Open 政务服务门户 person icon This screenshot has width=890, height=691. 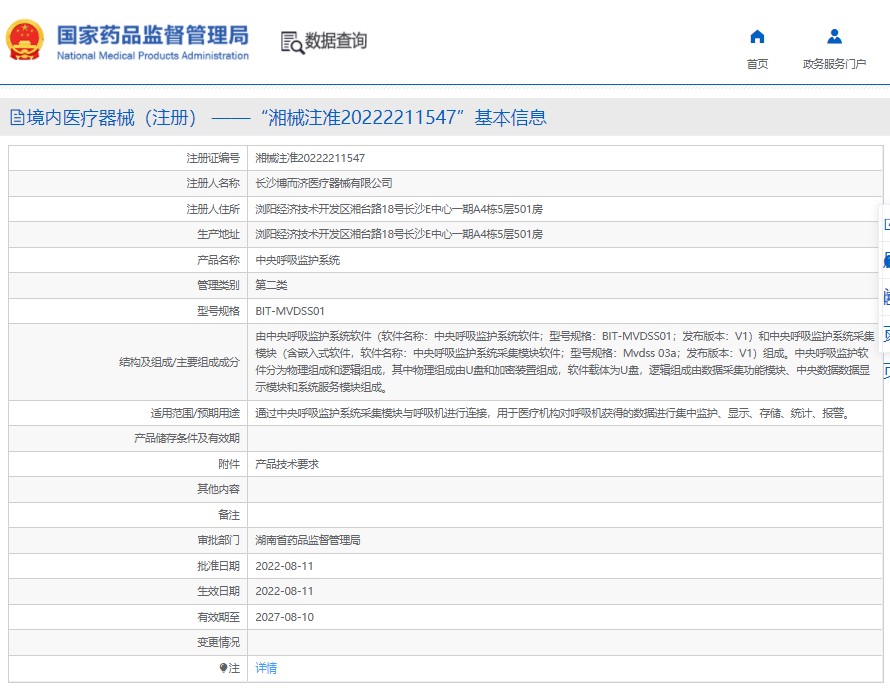(834, 37)
